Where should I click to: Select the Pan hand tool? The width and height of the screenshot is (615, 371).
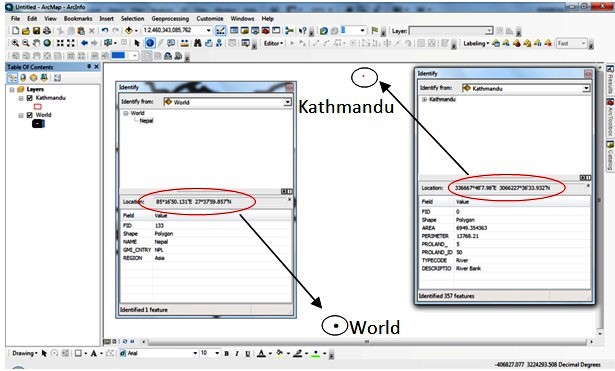[x=36, y=43]
